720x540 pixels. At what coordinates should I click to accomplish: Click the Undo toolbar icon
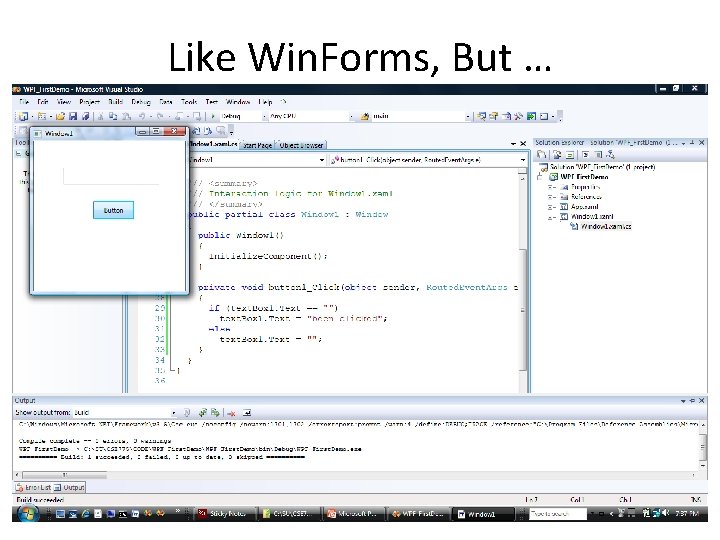tap(142, 117)
